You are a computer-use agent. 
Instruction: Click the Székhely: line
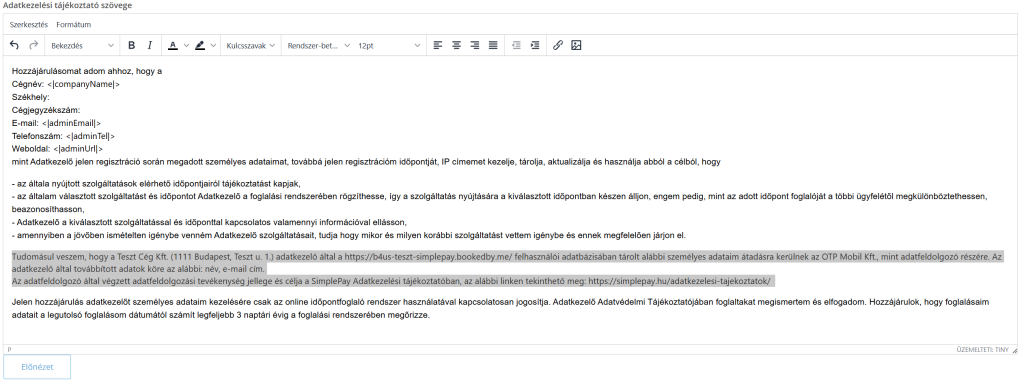click(31, 97)
